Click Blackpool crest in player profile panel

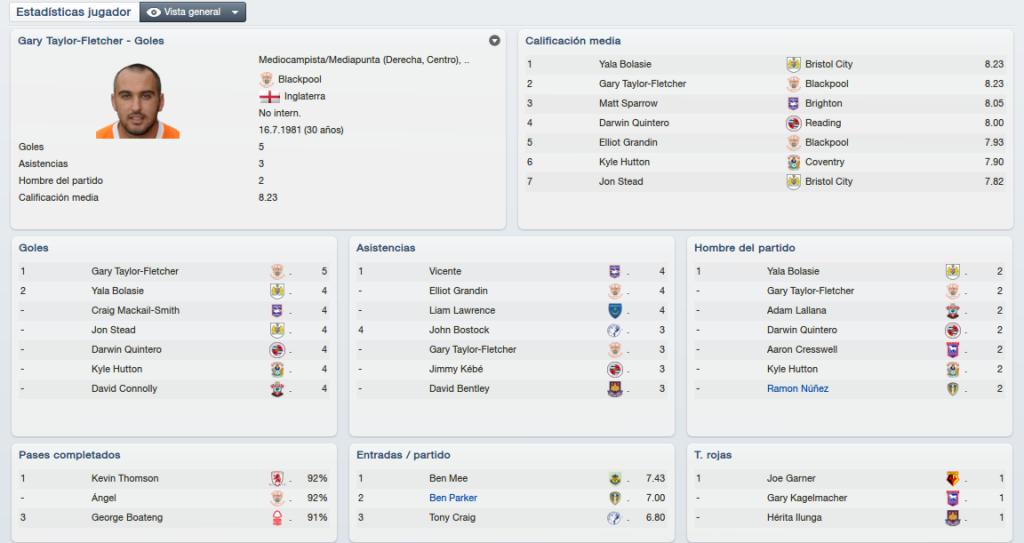coord(266,80)
